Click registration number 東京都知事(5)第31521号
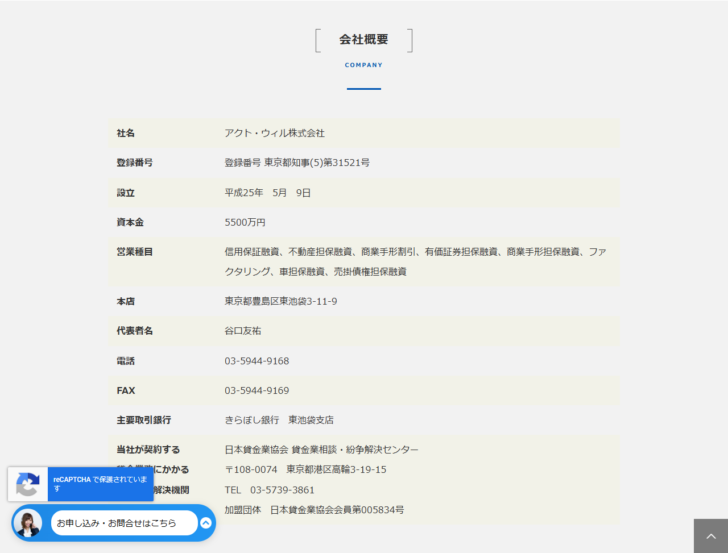This screenshot has width=728, height=553. click(317, 163)
